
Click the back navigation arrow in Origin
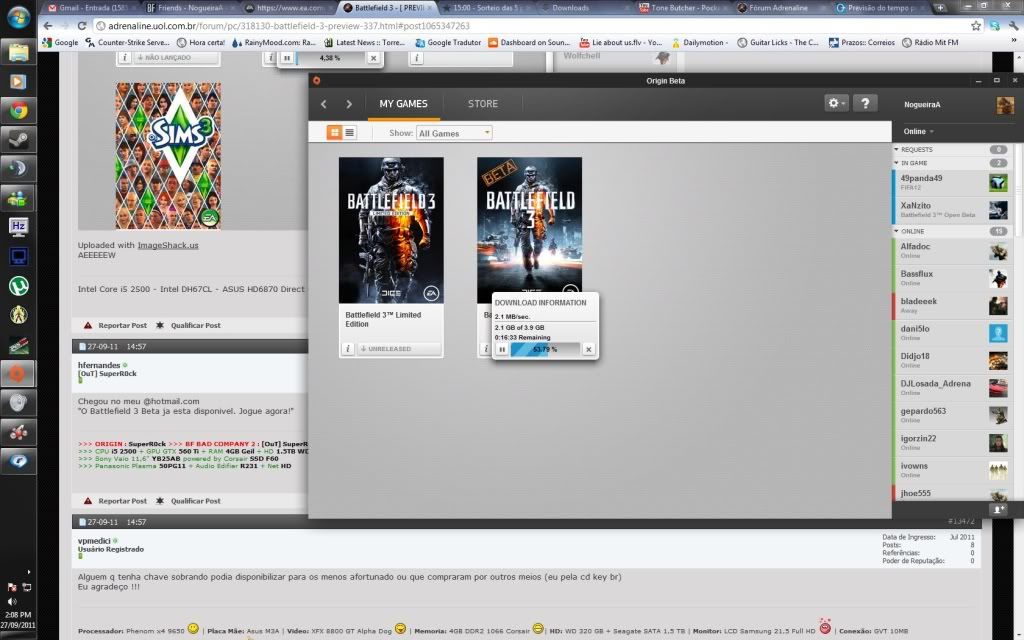tap(322, 103)
